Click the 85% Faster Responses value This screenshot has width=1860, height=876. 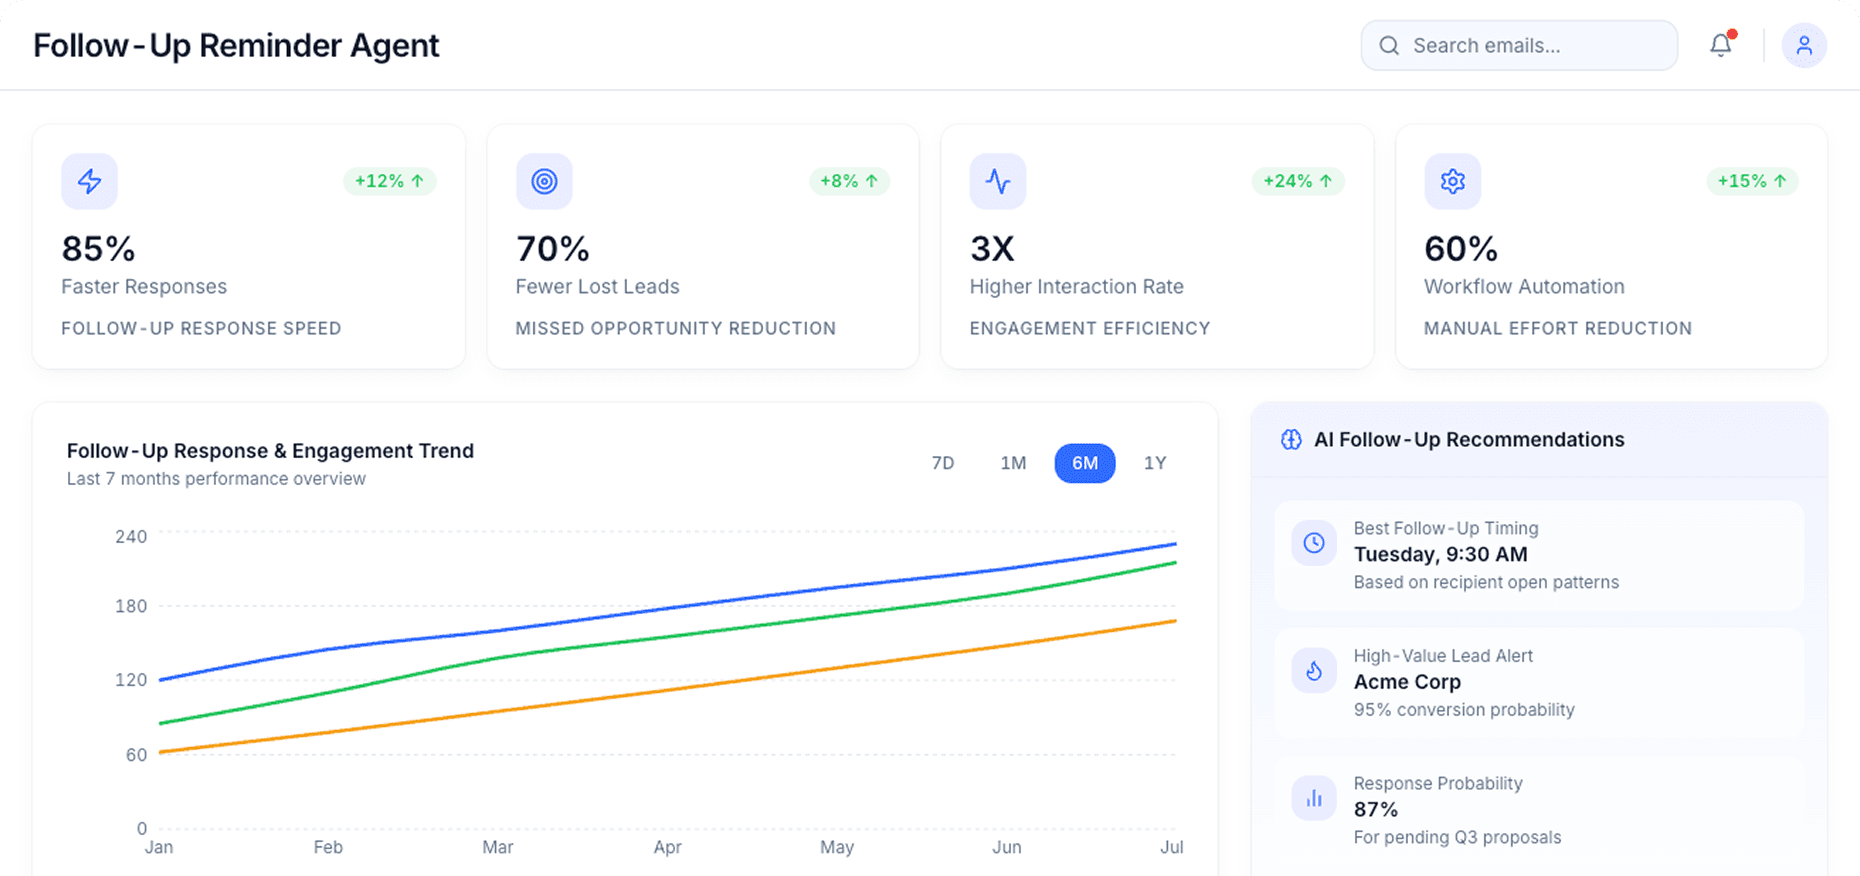98,248
